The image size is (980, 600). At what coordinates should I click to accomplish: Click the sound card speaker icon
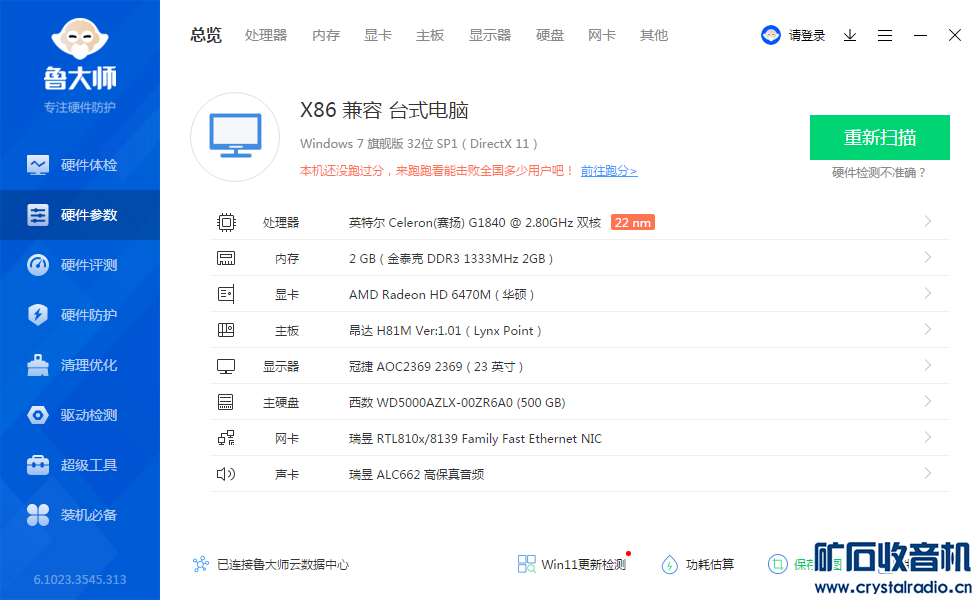[x=226, y=474]
